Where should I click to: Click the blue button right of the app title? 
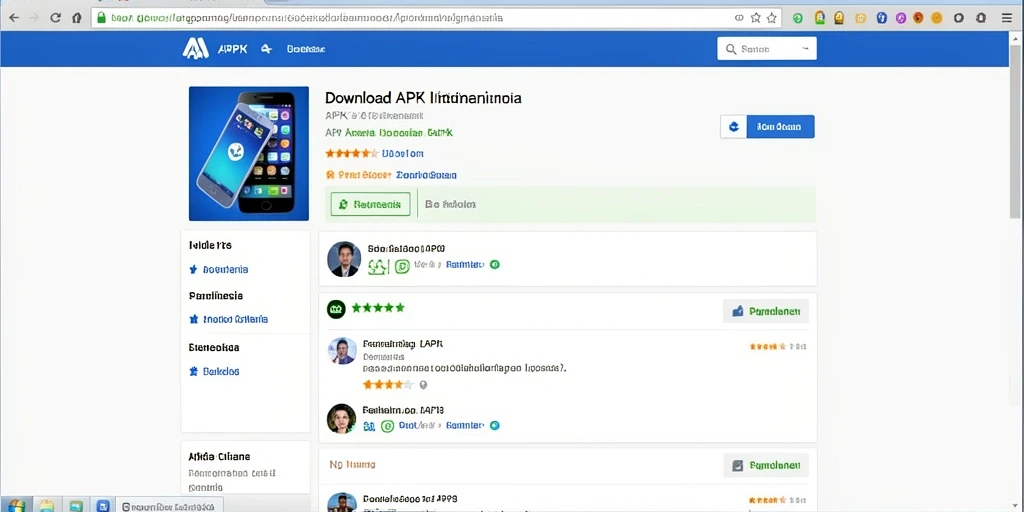point(780,127)
